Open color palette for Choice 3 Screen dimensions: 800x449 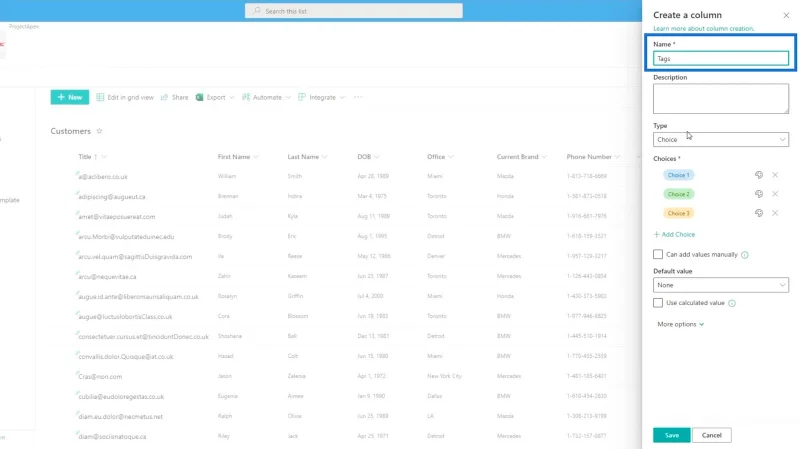759,213
